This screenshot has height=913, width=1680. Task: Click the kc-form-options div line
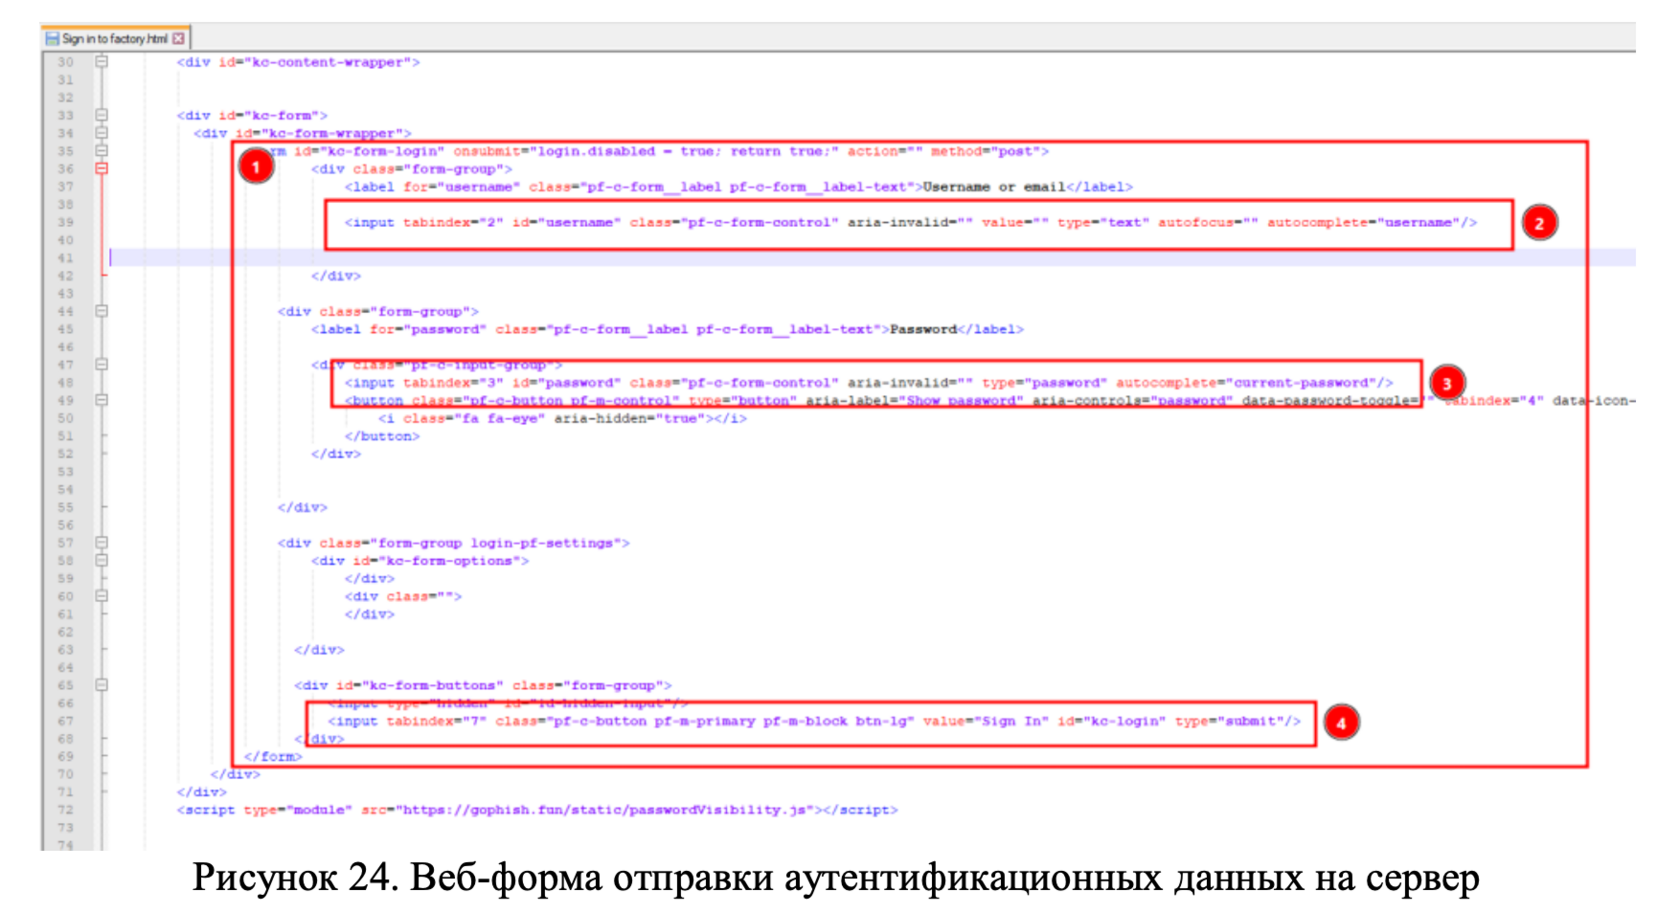[x=420, y=561]
